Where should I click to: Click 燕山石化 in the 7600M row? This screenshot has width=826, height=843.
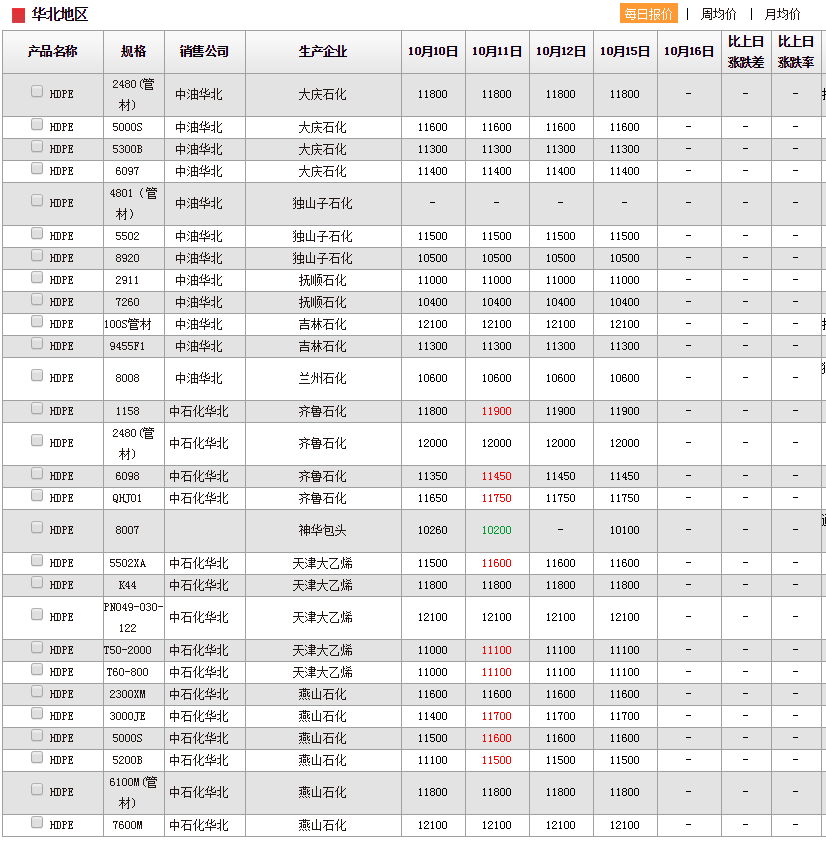(323, 825)
